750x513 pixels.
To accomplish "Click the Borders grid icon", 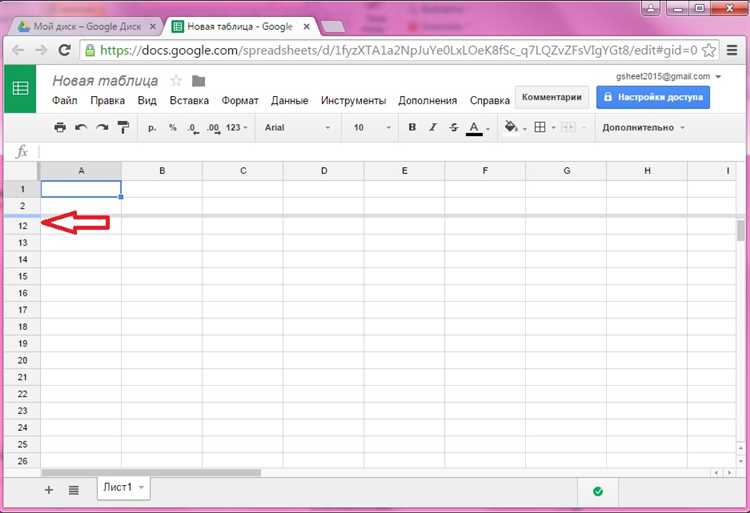I will [540, 127].
